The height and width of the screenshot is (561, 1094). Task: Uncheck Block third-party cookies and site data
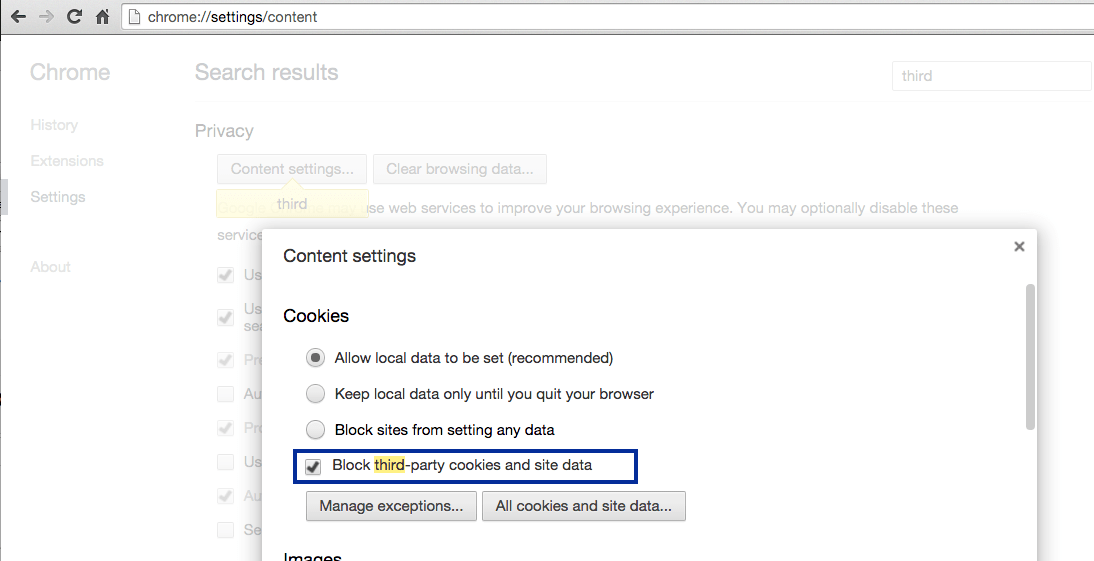(313, 466)
